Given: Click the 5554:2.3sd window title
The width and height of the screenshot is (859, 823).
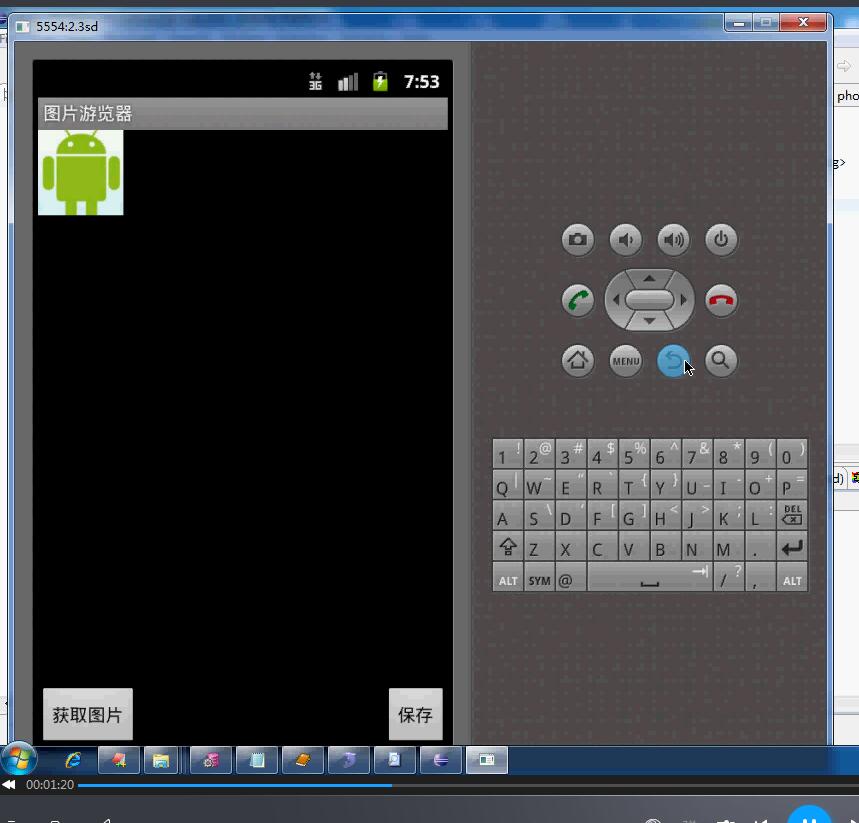Looking at the screenshot, I should point(67,26).
